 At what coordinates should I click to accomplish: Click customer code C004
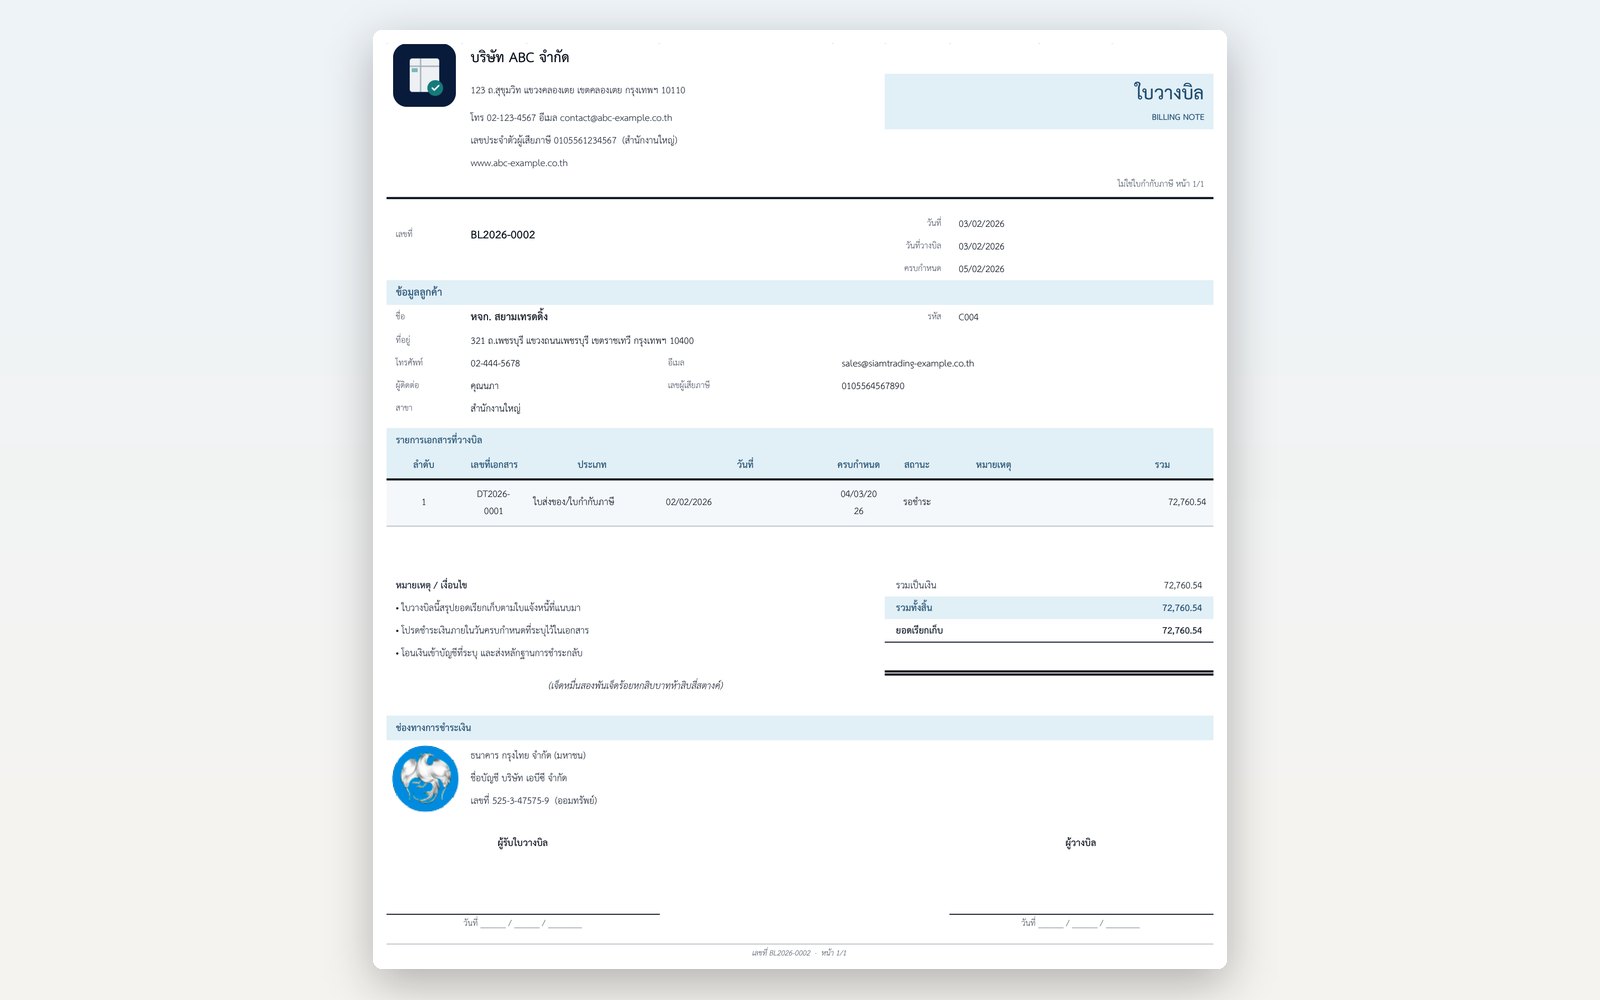[x=968, y=317]
